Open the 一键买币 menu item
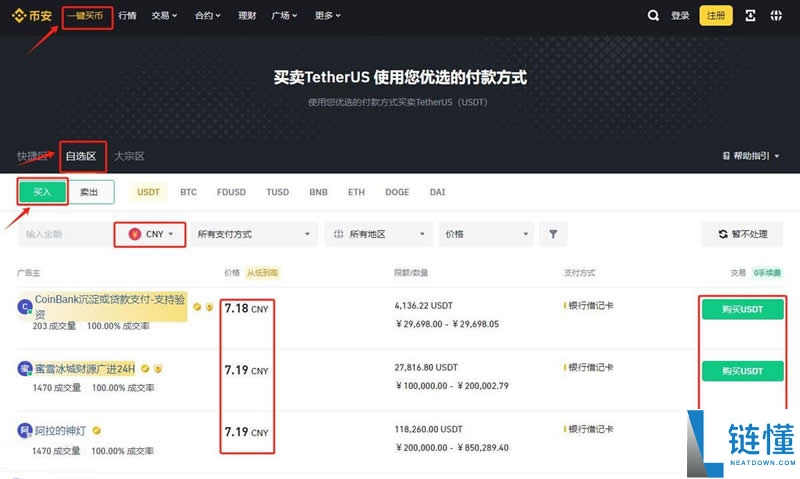 (85, 16)
